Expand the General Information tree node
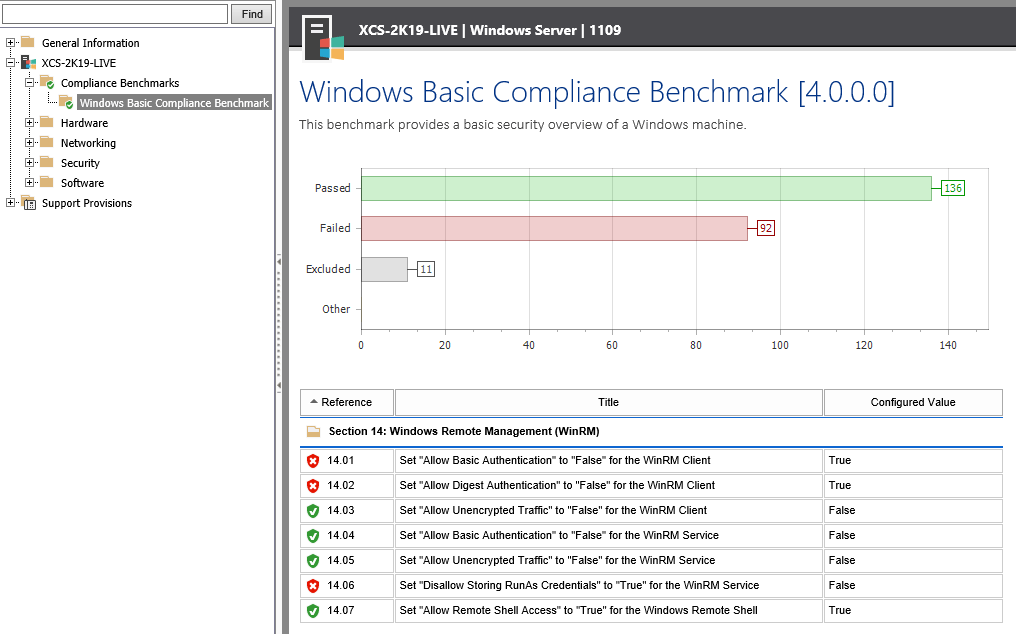The image size is (1016, 634). point(10,42)
